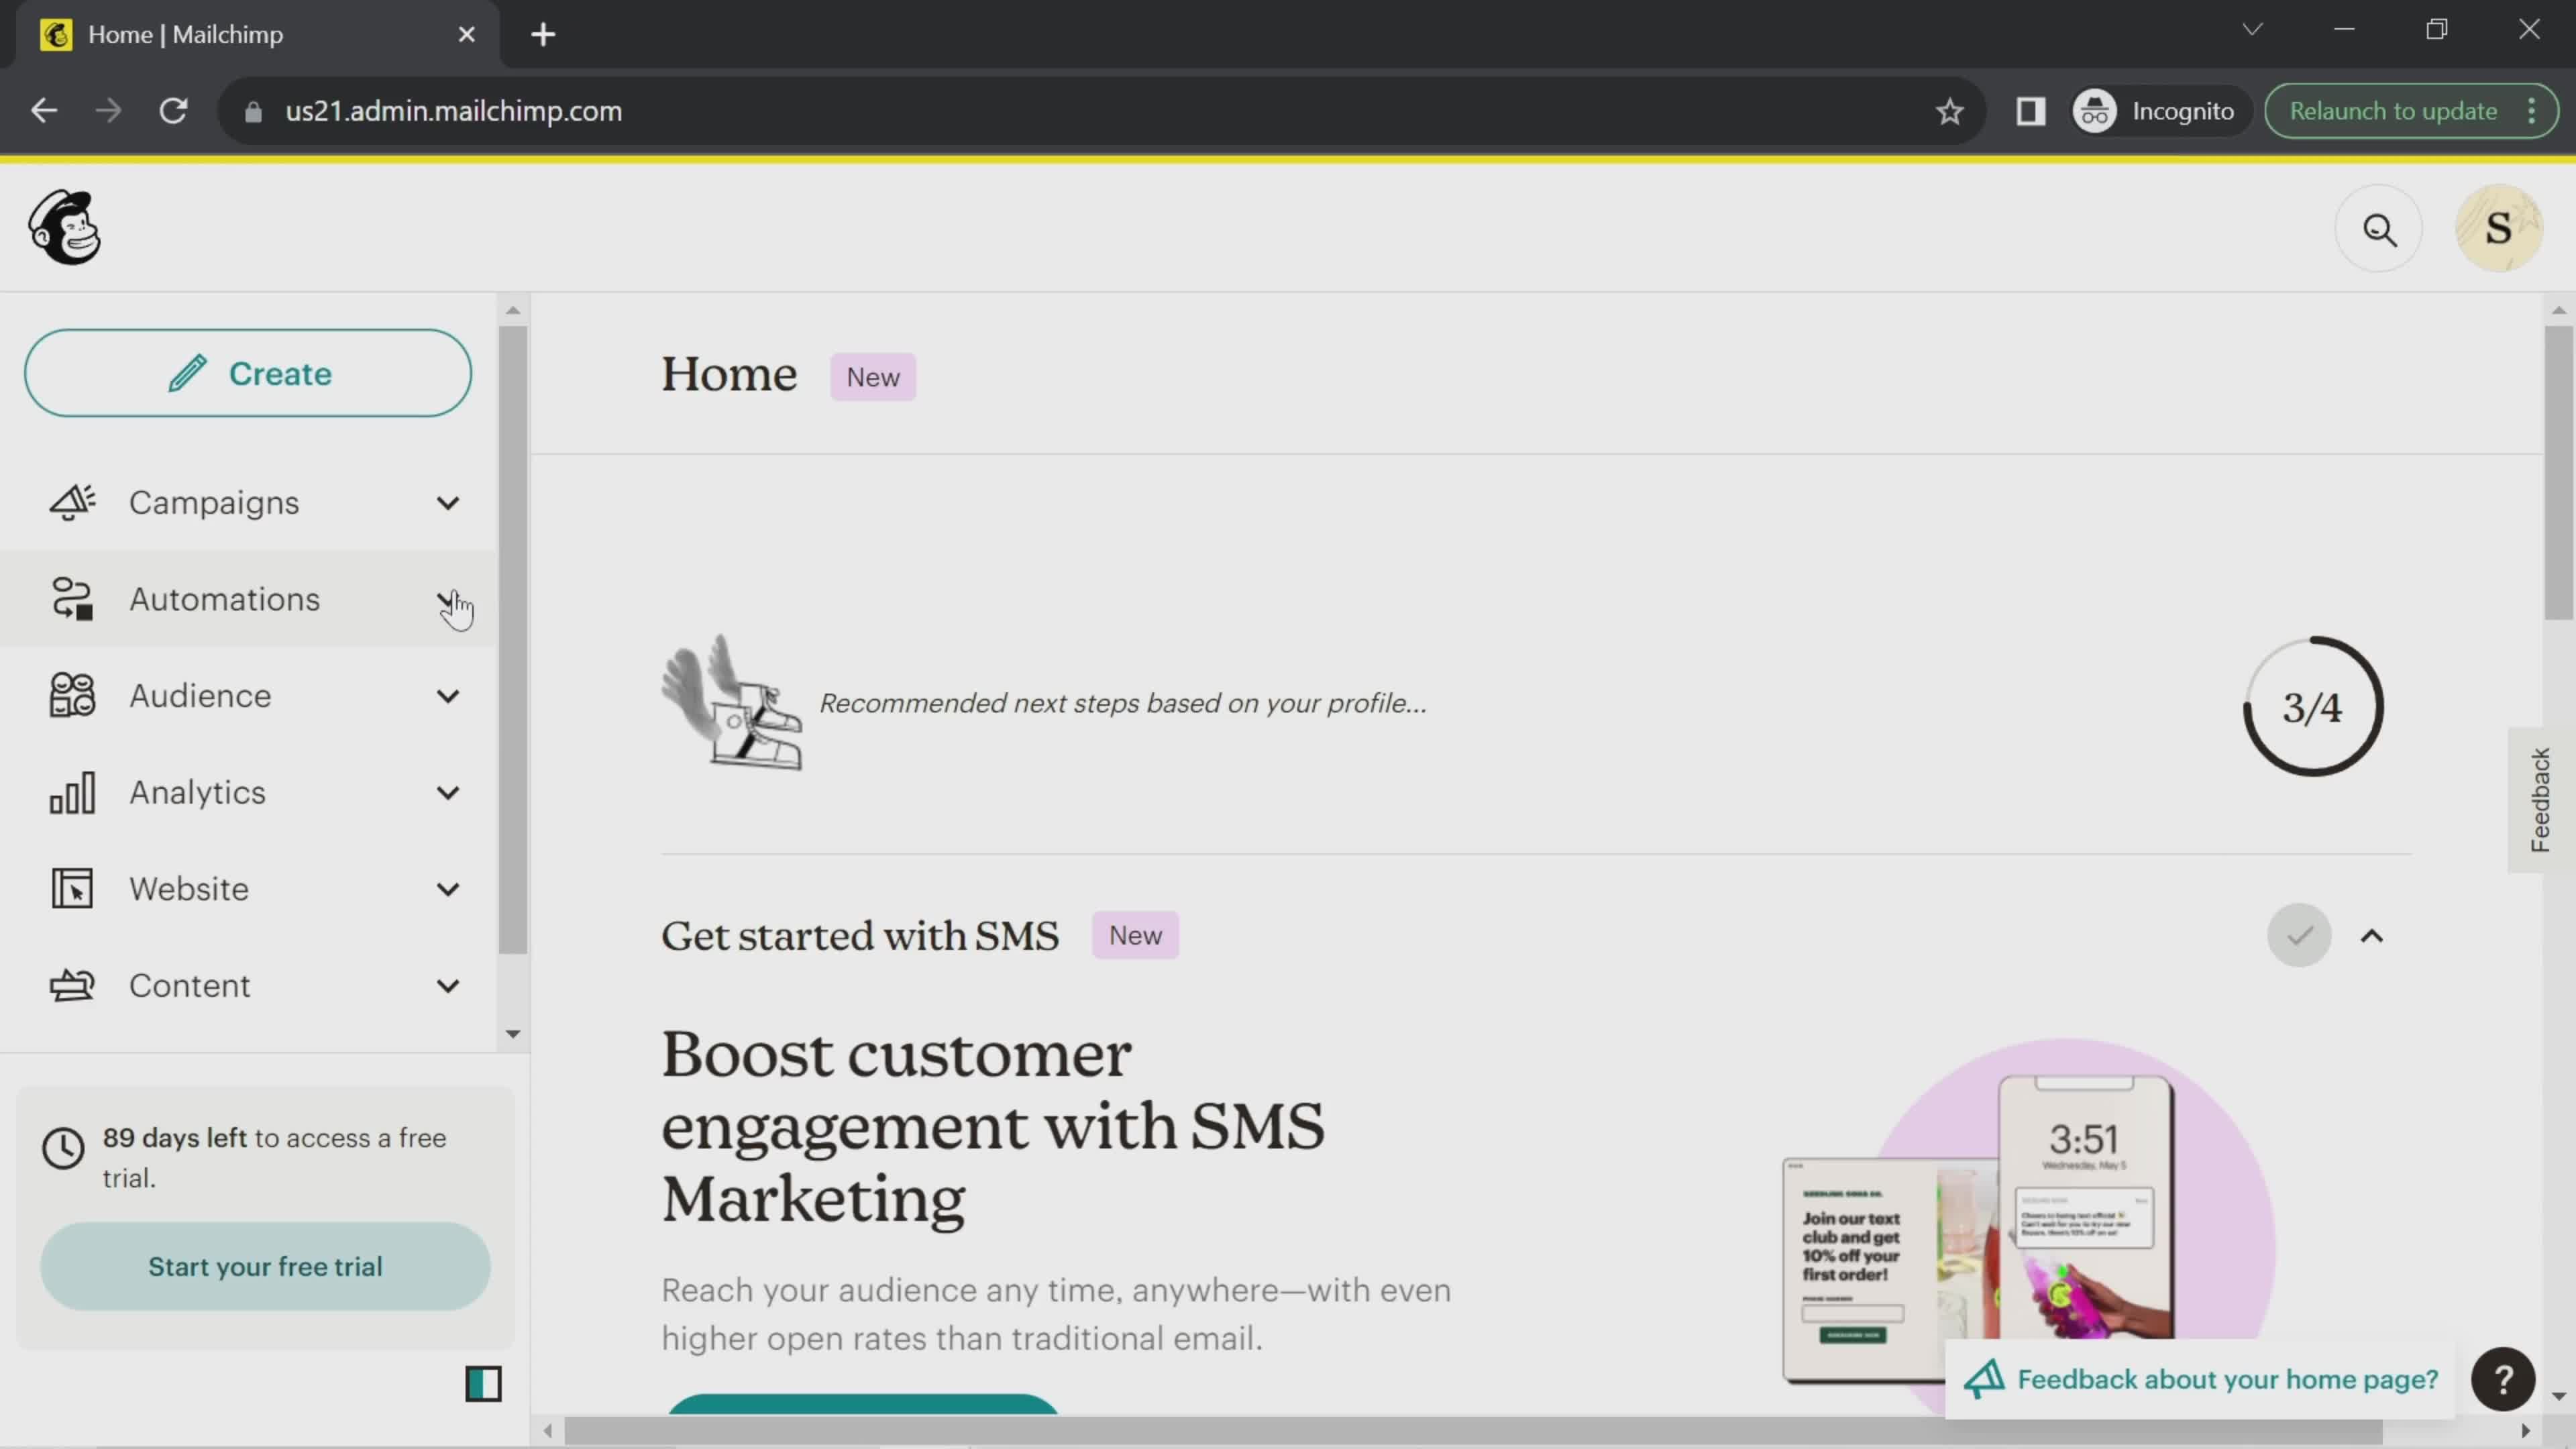The image size is (2576, 1449).
Task: Click the Mailchimp monkey logo icon
Action: coord(62,228)
